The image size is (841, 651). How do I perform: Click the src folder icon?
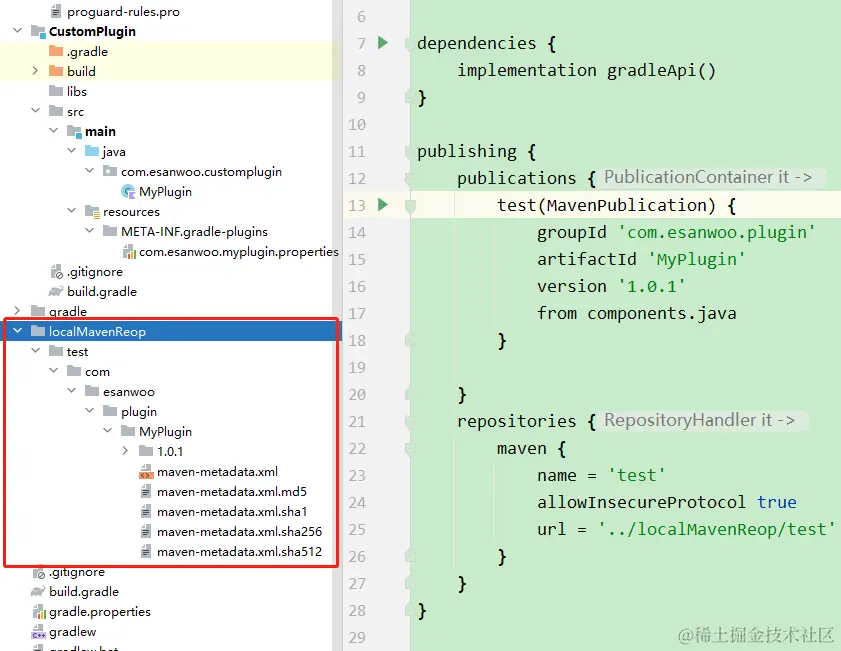pos(56,111)
